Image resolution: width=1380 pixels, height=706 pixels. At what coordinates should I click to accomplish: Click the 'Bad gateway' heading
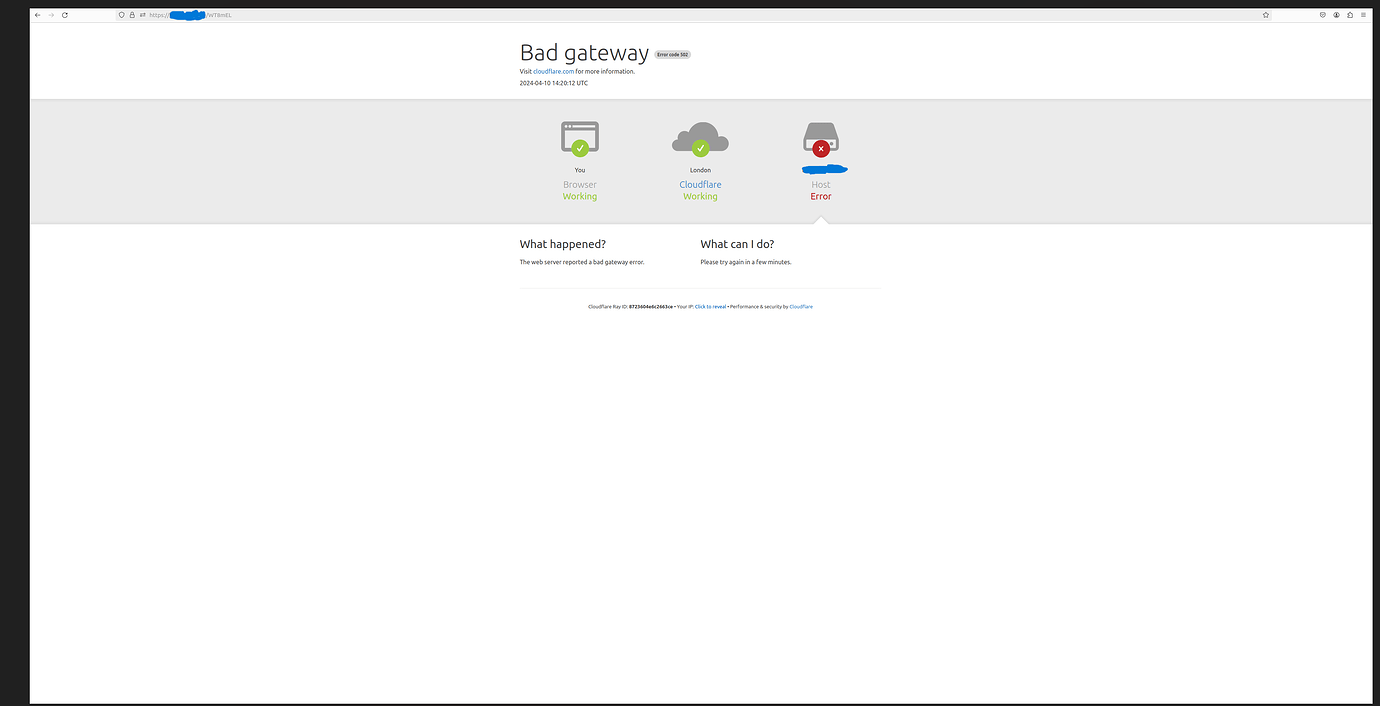[584, 53]
